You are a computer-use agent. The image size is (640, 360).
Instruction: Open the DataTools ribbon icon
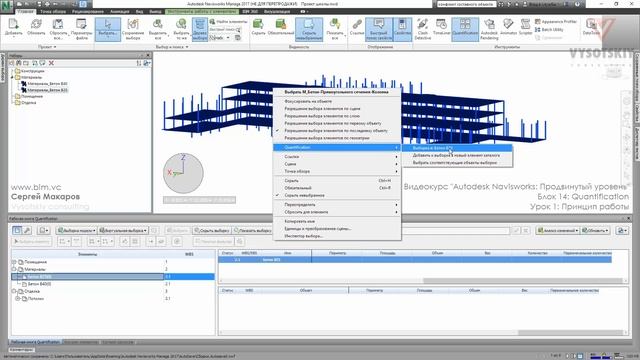(591, 28)
